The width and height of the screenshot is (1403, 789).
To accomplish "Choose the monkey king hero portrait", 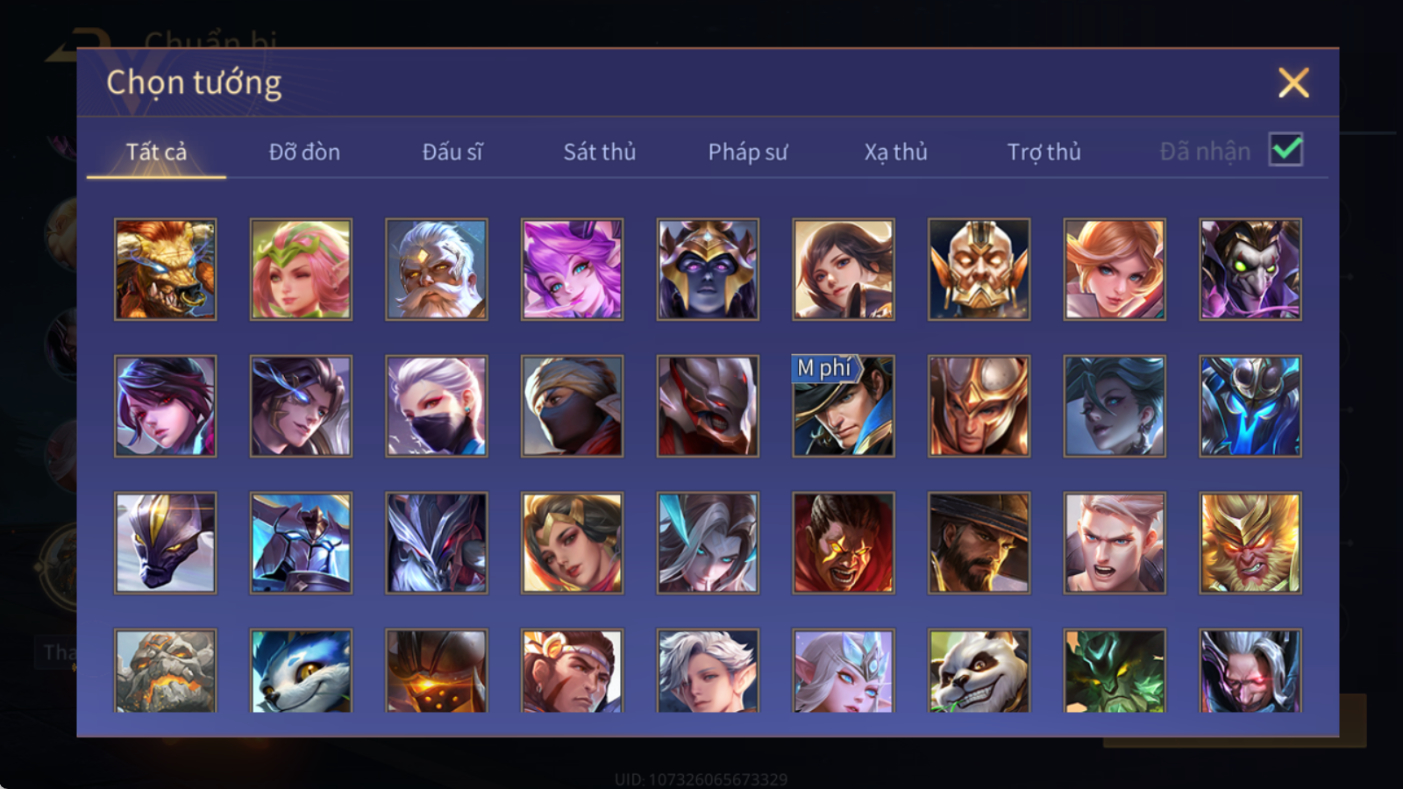I will [x=1251, y=543].
